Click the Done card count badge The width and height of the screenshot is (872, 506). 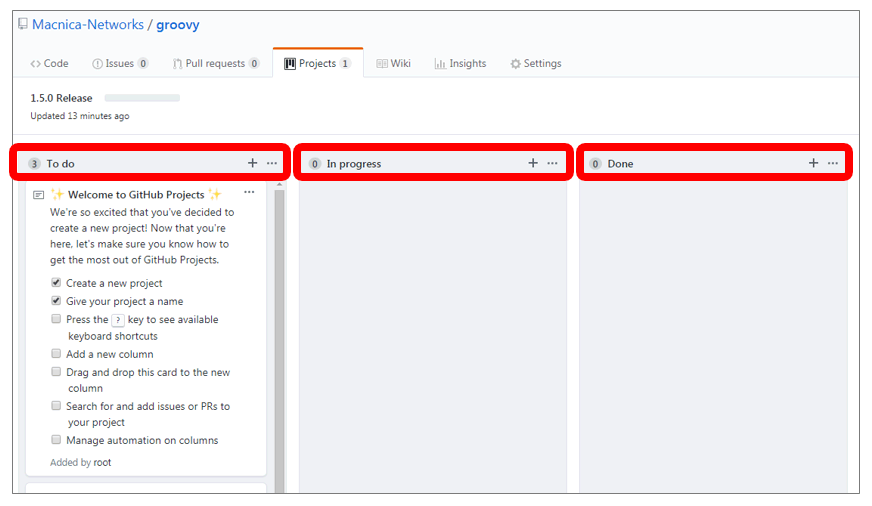[x=595, y=163]
